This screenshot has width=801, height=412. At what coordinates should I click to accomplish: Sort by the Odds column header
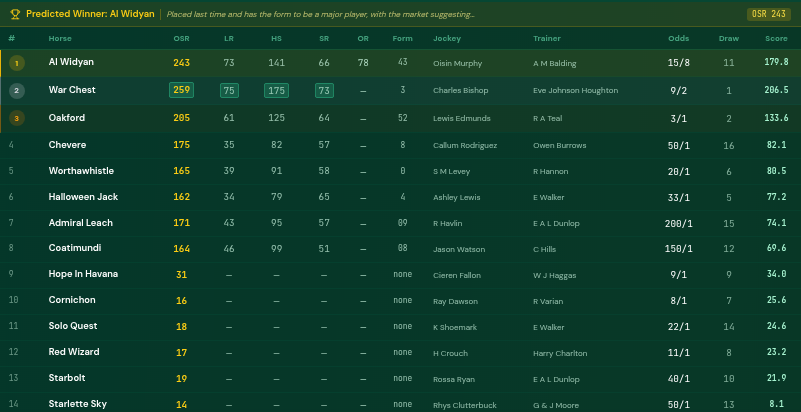(678, 38)
